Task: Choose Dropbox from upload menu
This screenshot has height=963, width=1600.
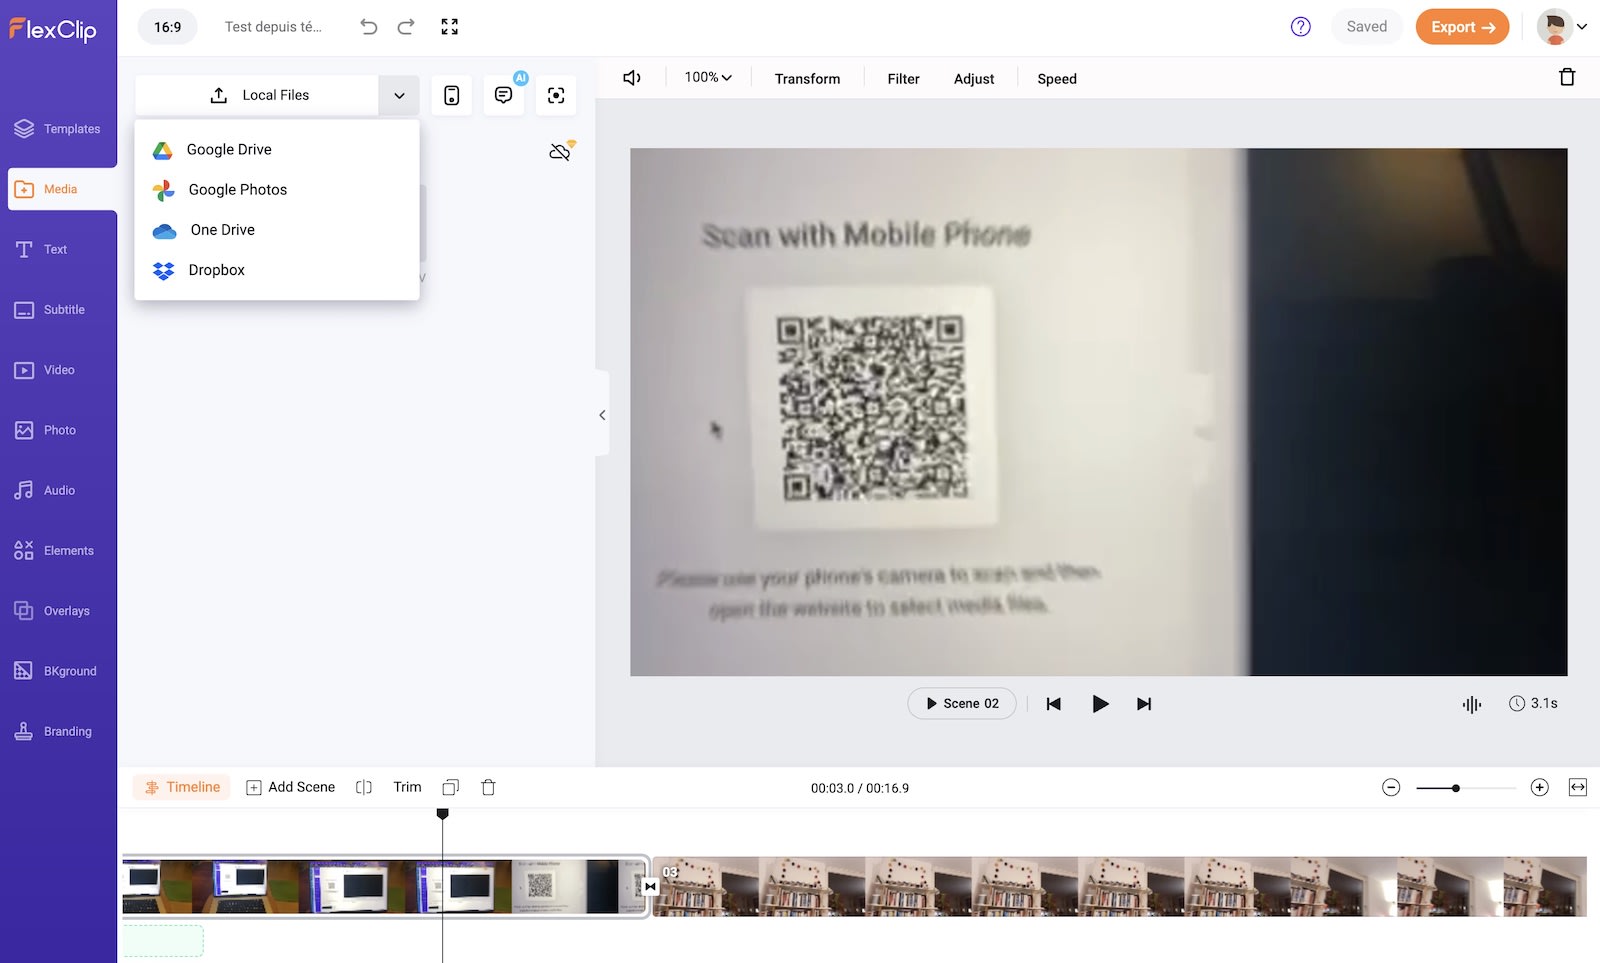Action: (277, 270)
